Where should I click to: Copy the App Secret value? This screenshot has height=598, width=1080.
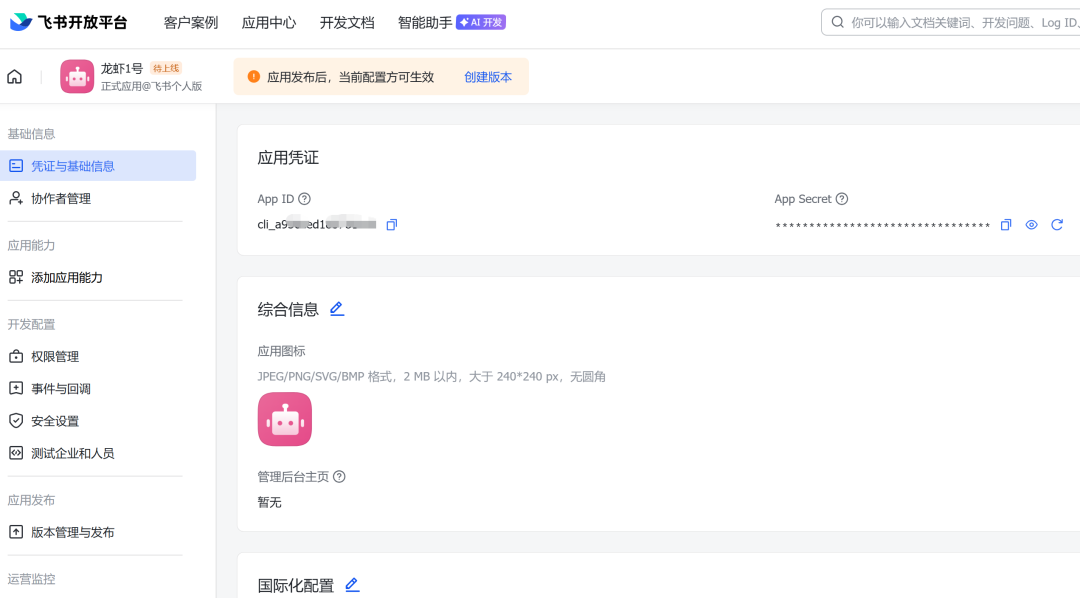click(x=1006, y=225)
